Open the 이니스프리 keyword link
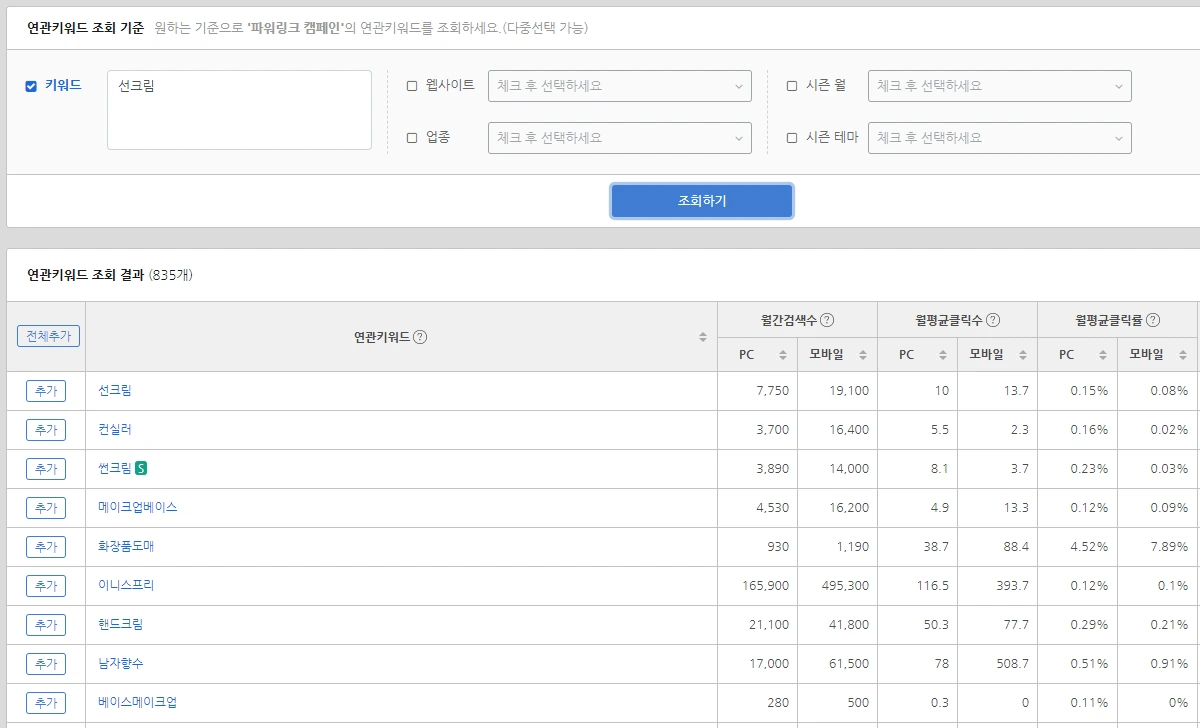The image size is (1200, 728). pos(126,585)
